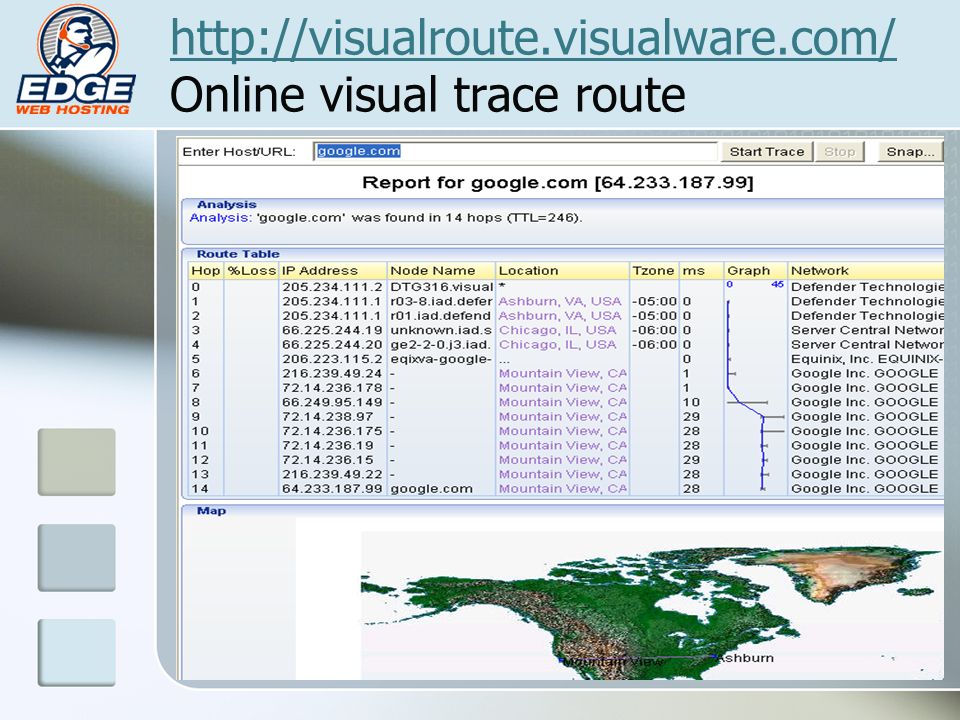The height and width of the screenshot is (720, 960).
Task: Select IP address 206.223.115.2
Action: pyautogui.click(x=332, y=359)
